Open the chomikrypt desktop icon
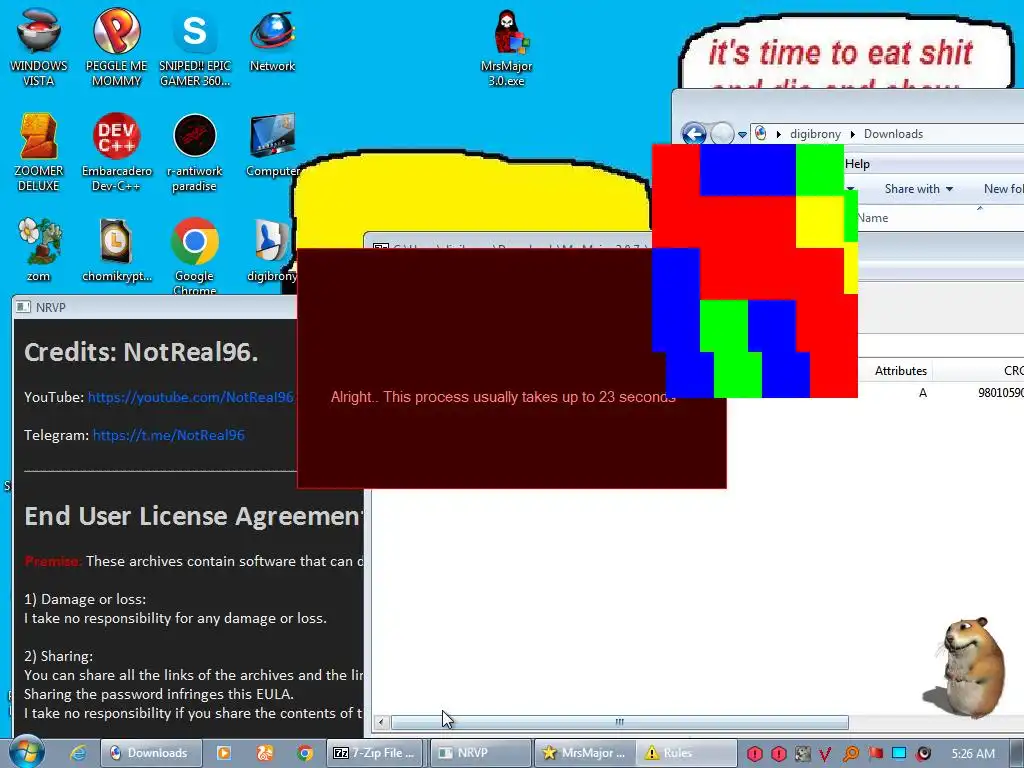 116,250
